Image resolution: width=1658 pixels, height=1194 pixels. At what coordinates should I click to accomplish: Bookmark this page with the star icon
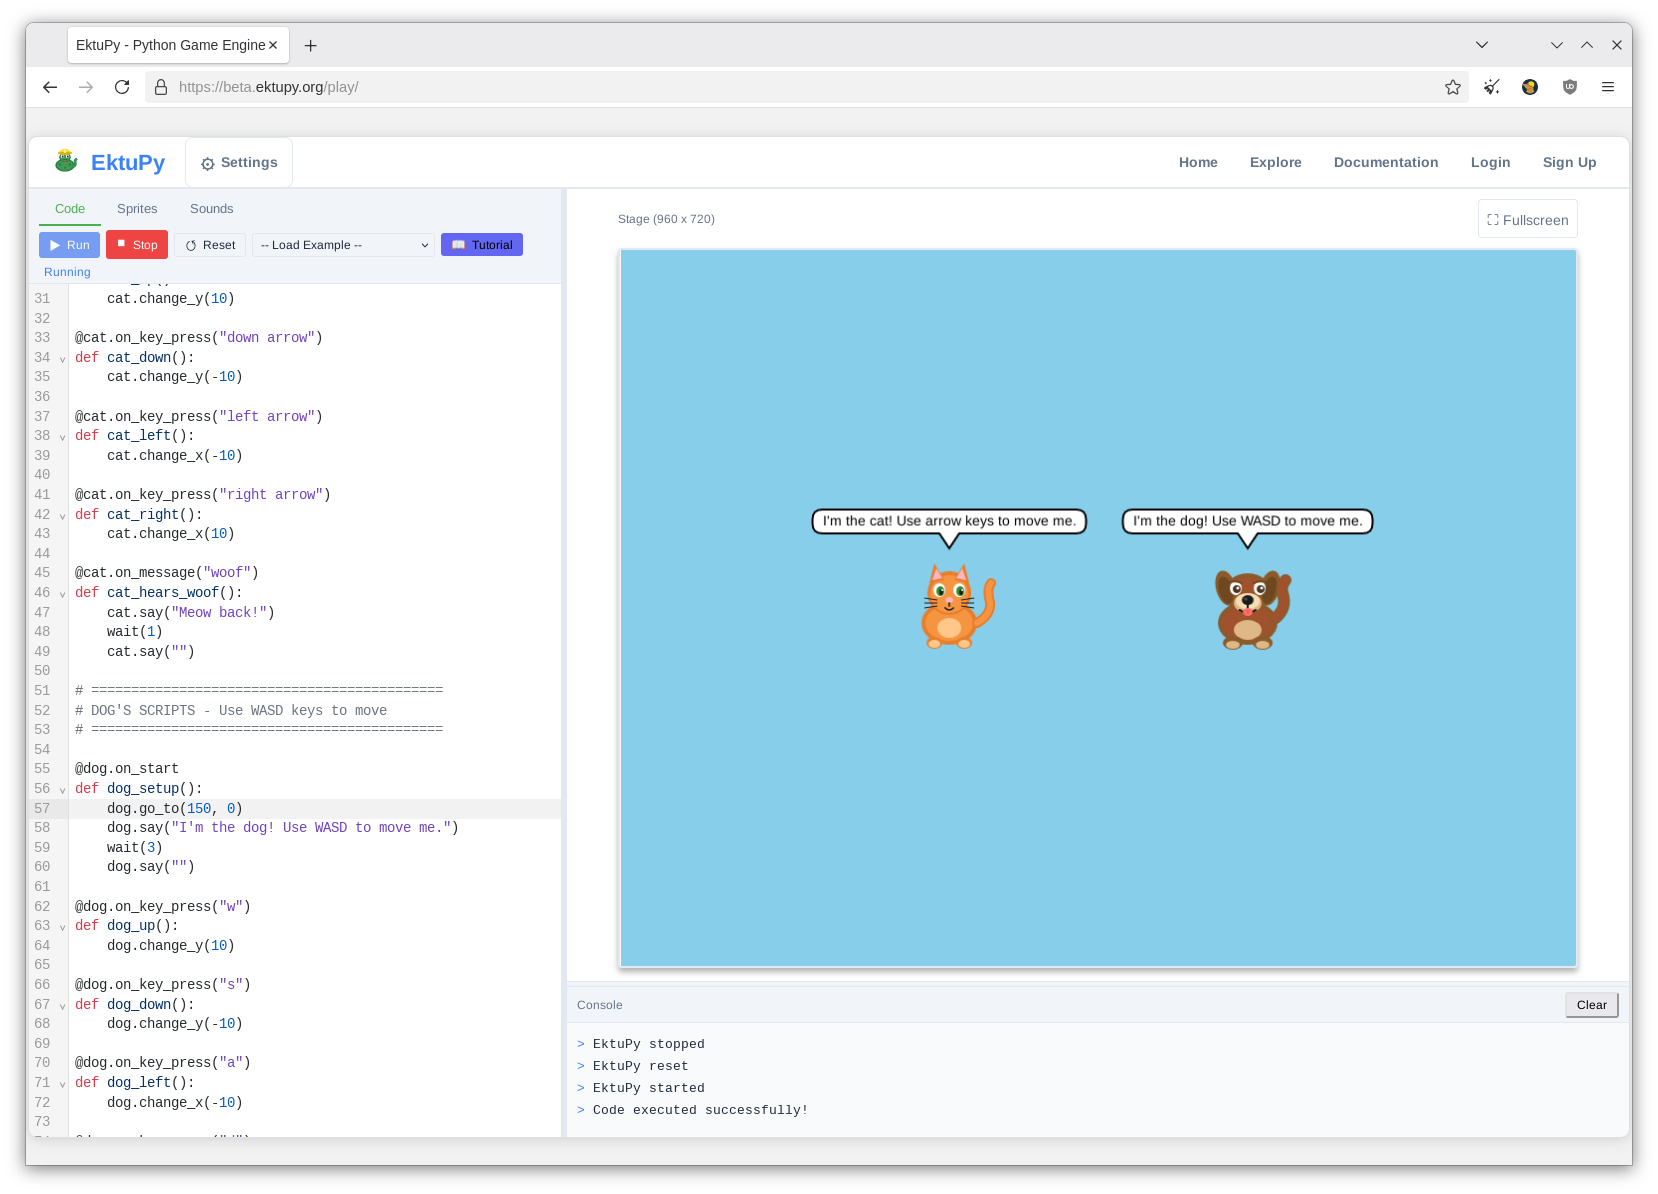tap(1452, 87)
